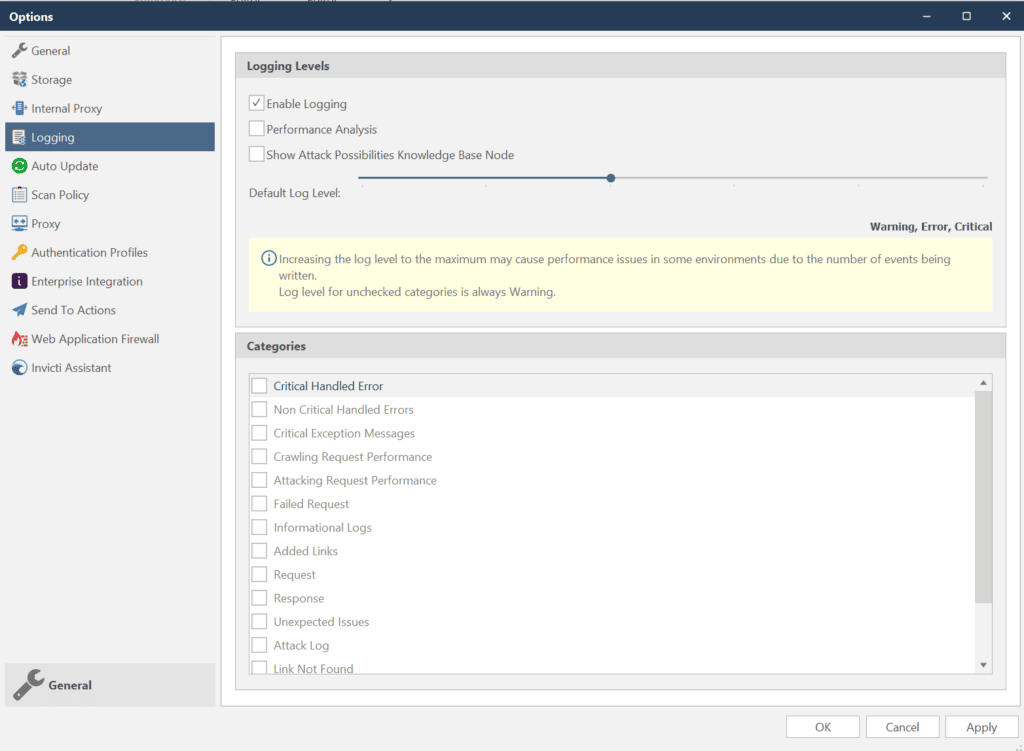1024x751 pixels.
Task: Click the Default Log Level slider handle
Action: tap(610, 177)
